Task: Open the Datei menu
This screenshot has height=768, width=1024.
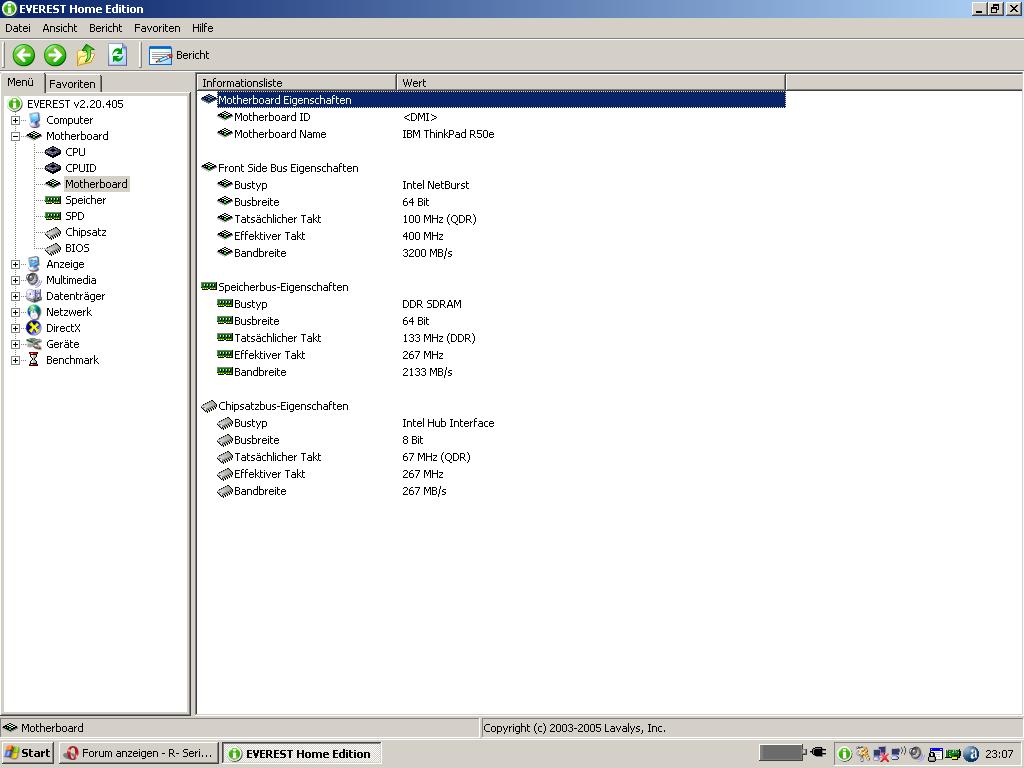Action: click(18, 28)
